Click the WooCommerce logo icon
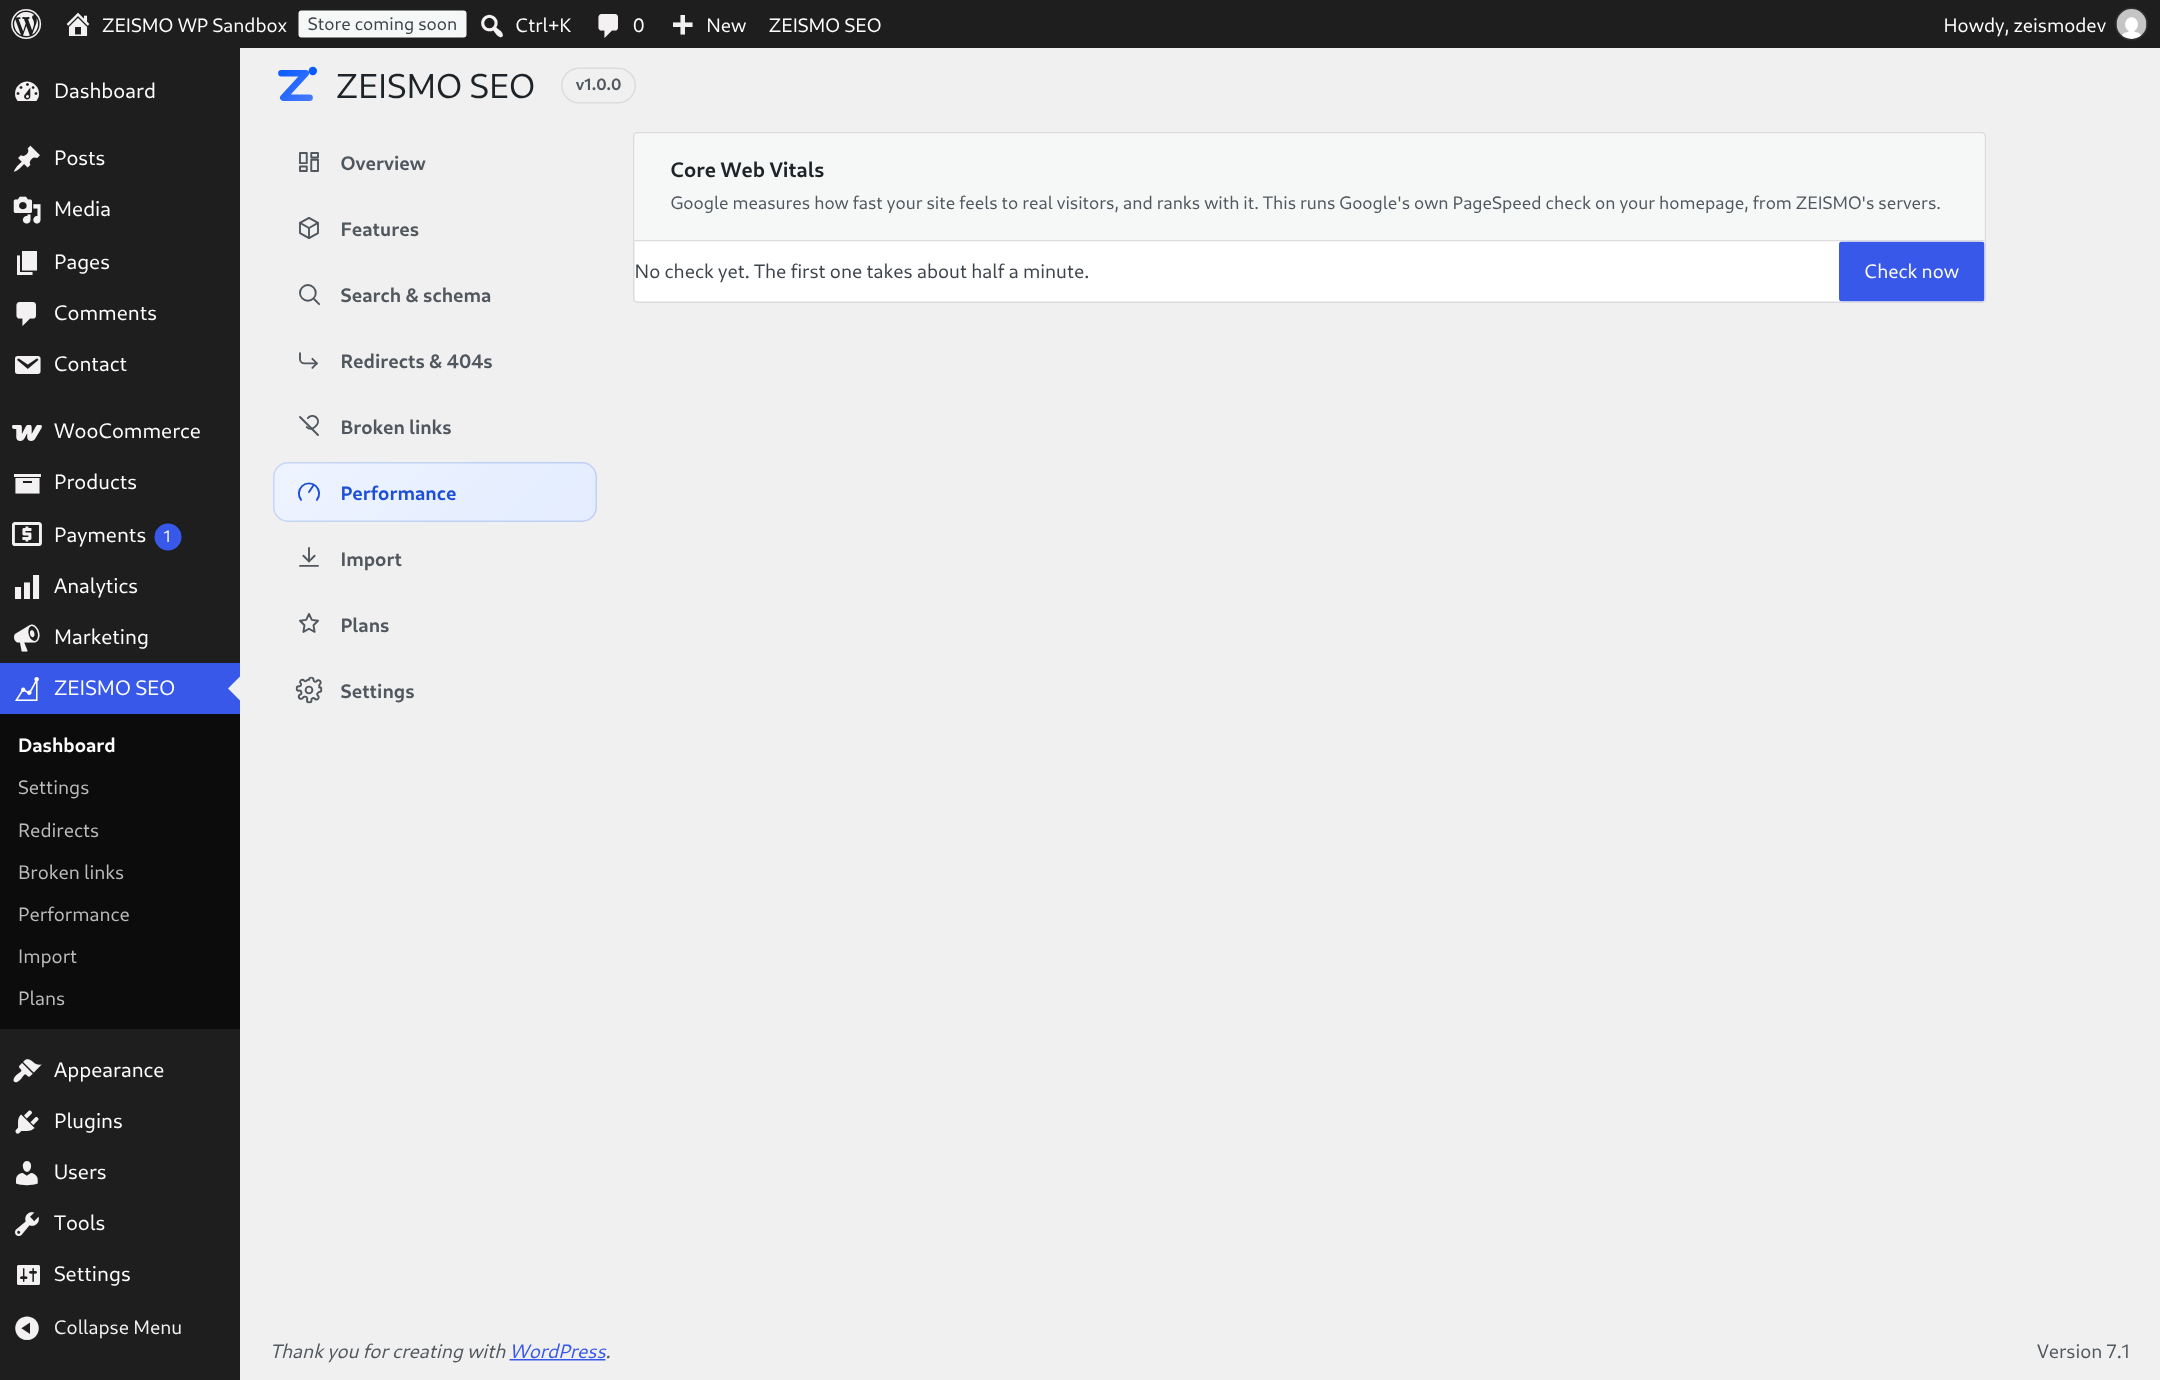Screen dimensions: 2160x1380 pyautogui.click(x=27, y=431)
